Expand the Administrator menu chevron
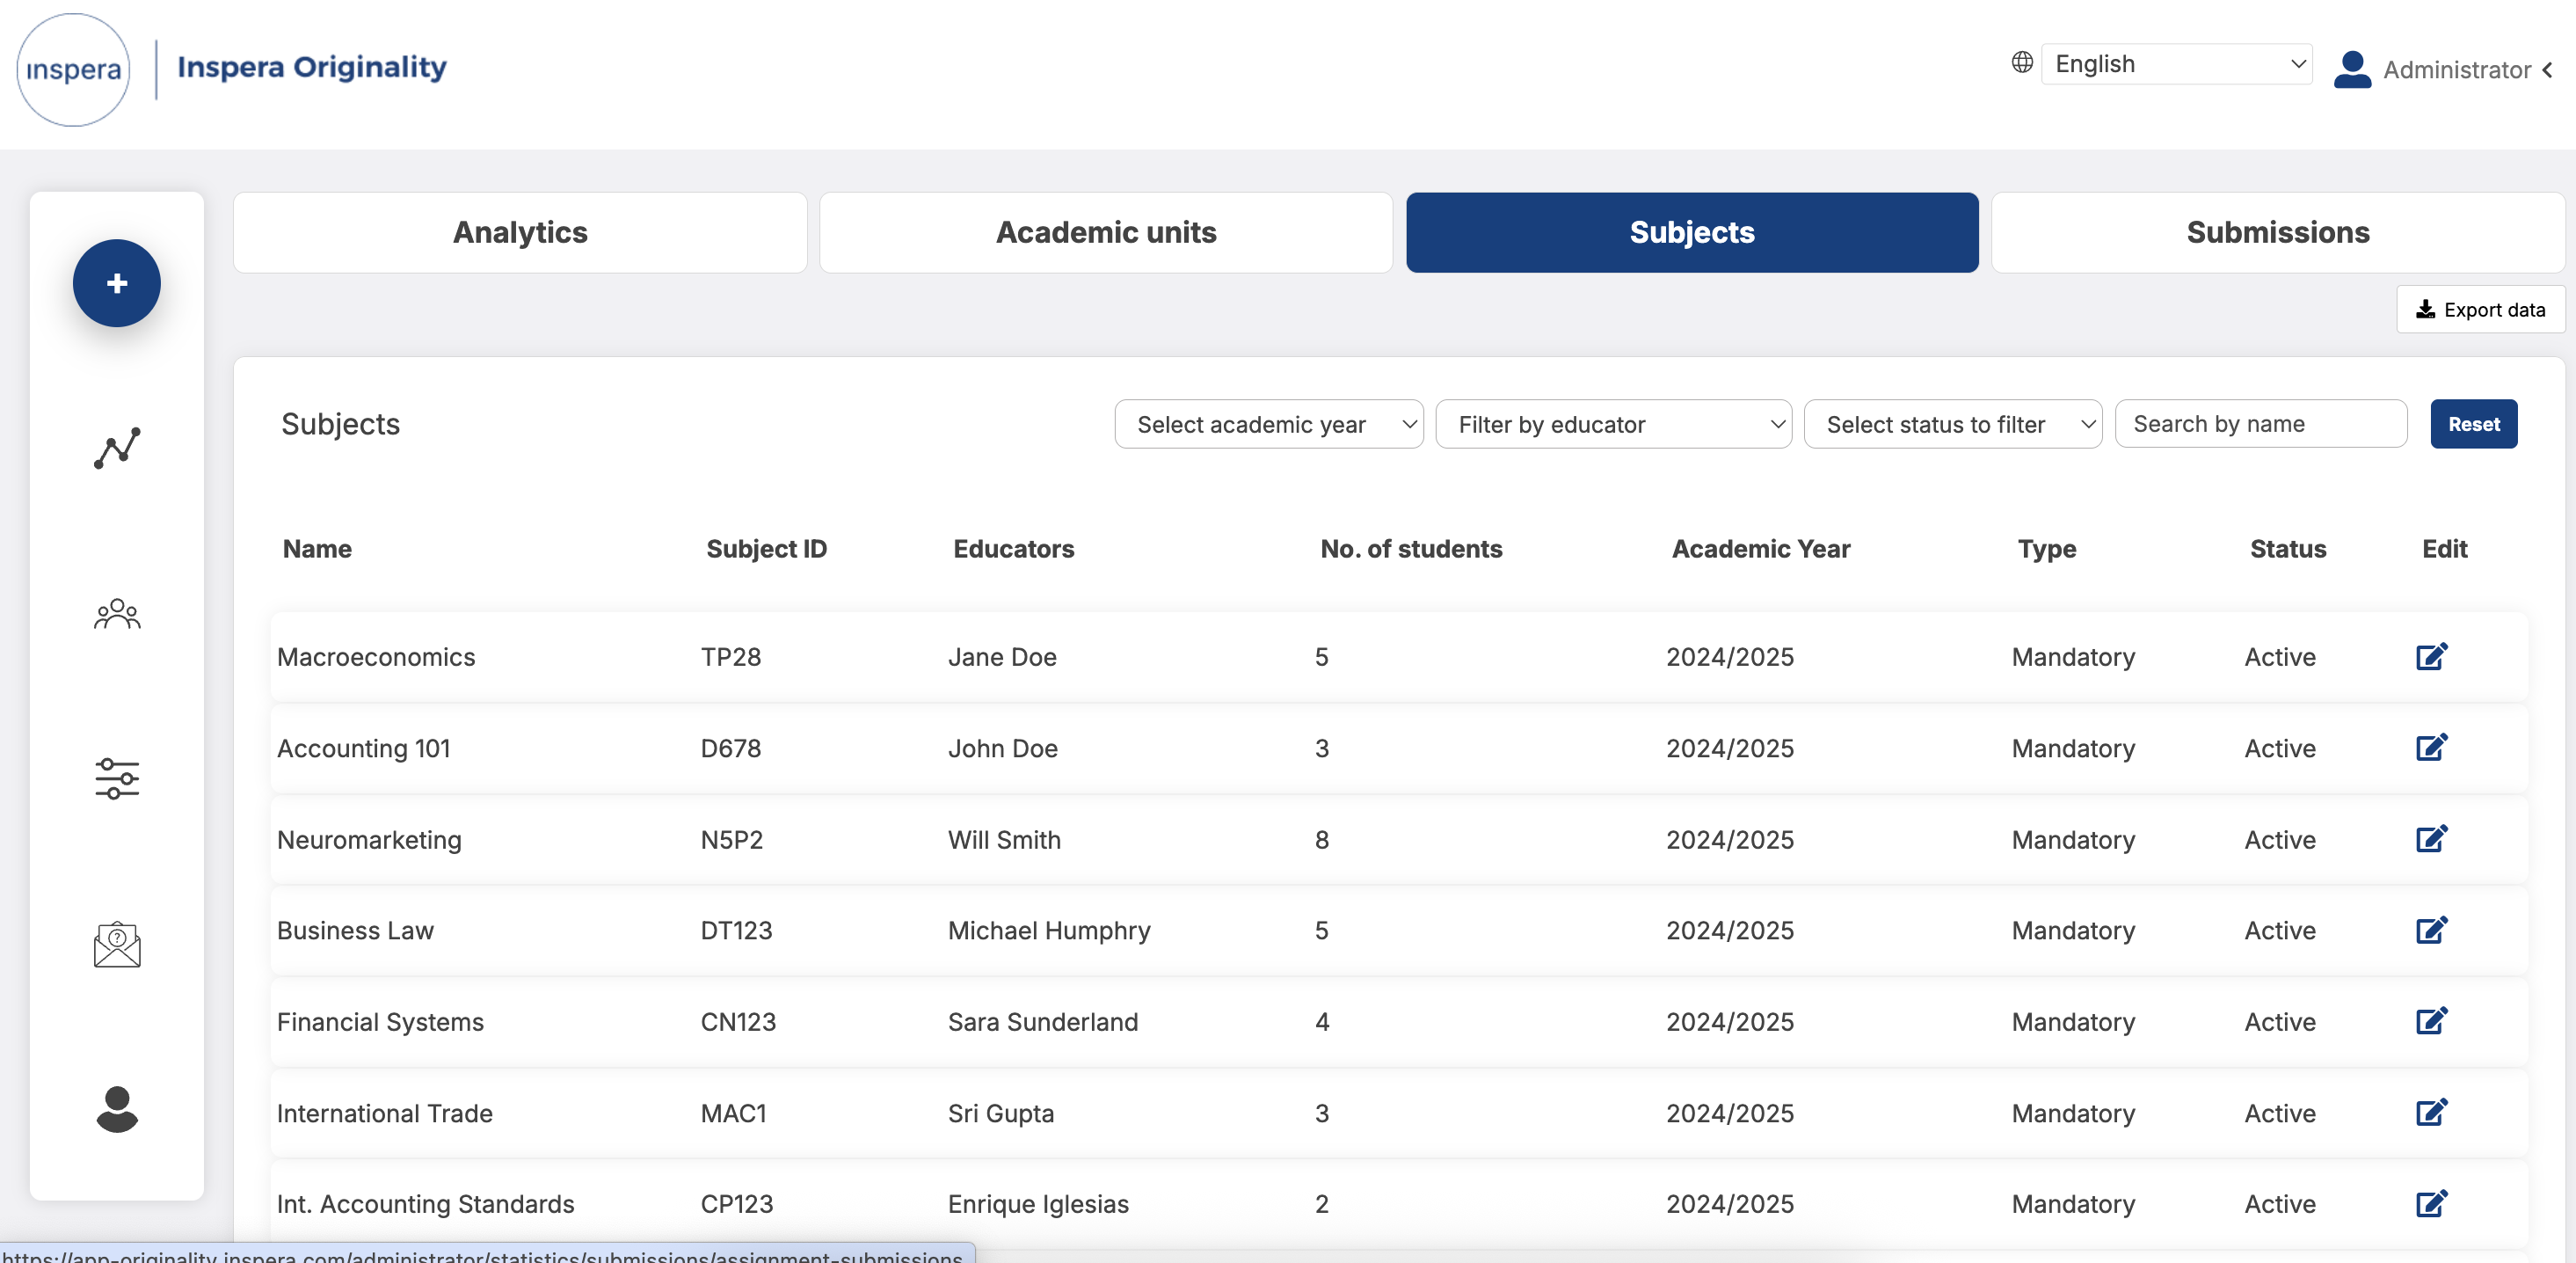The height and width of the screenshot is (1263, 2576). tap(2548, 70)
